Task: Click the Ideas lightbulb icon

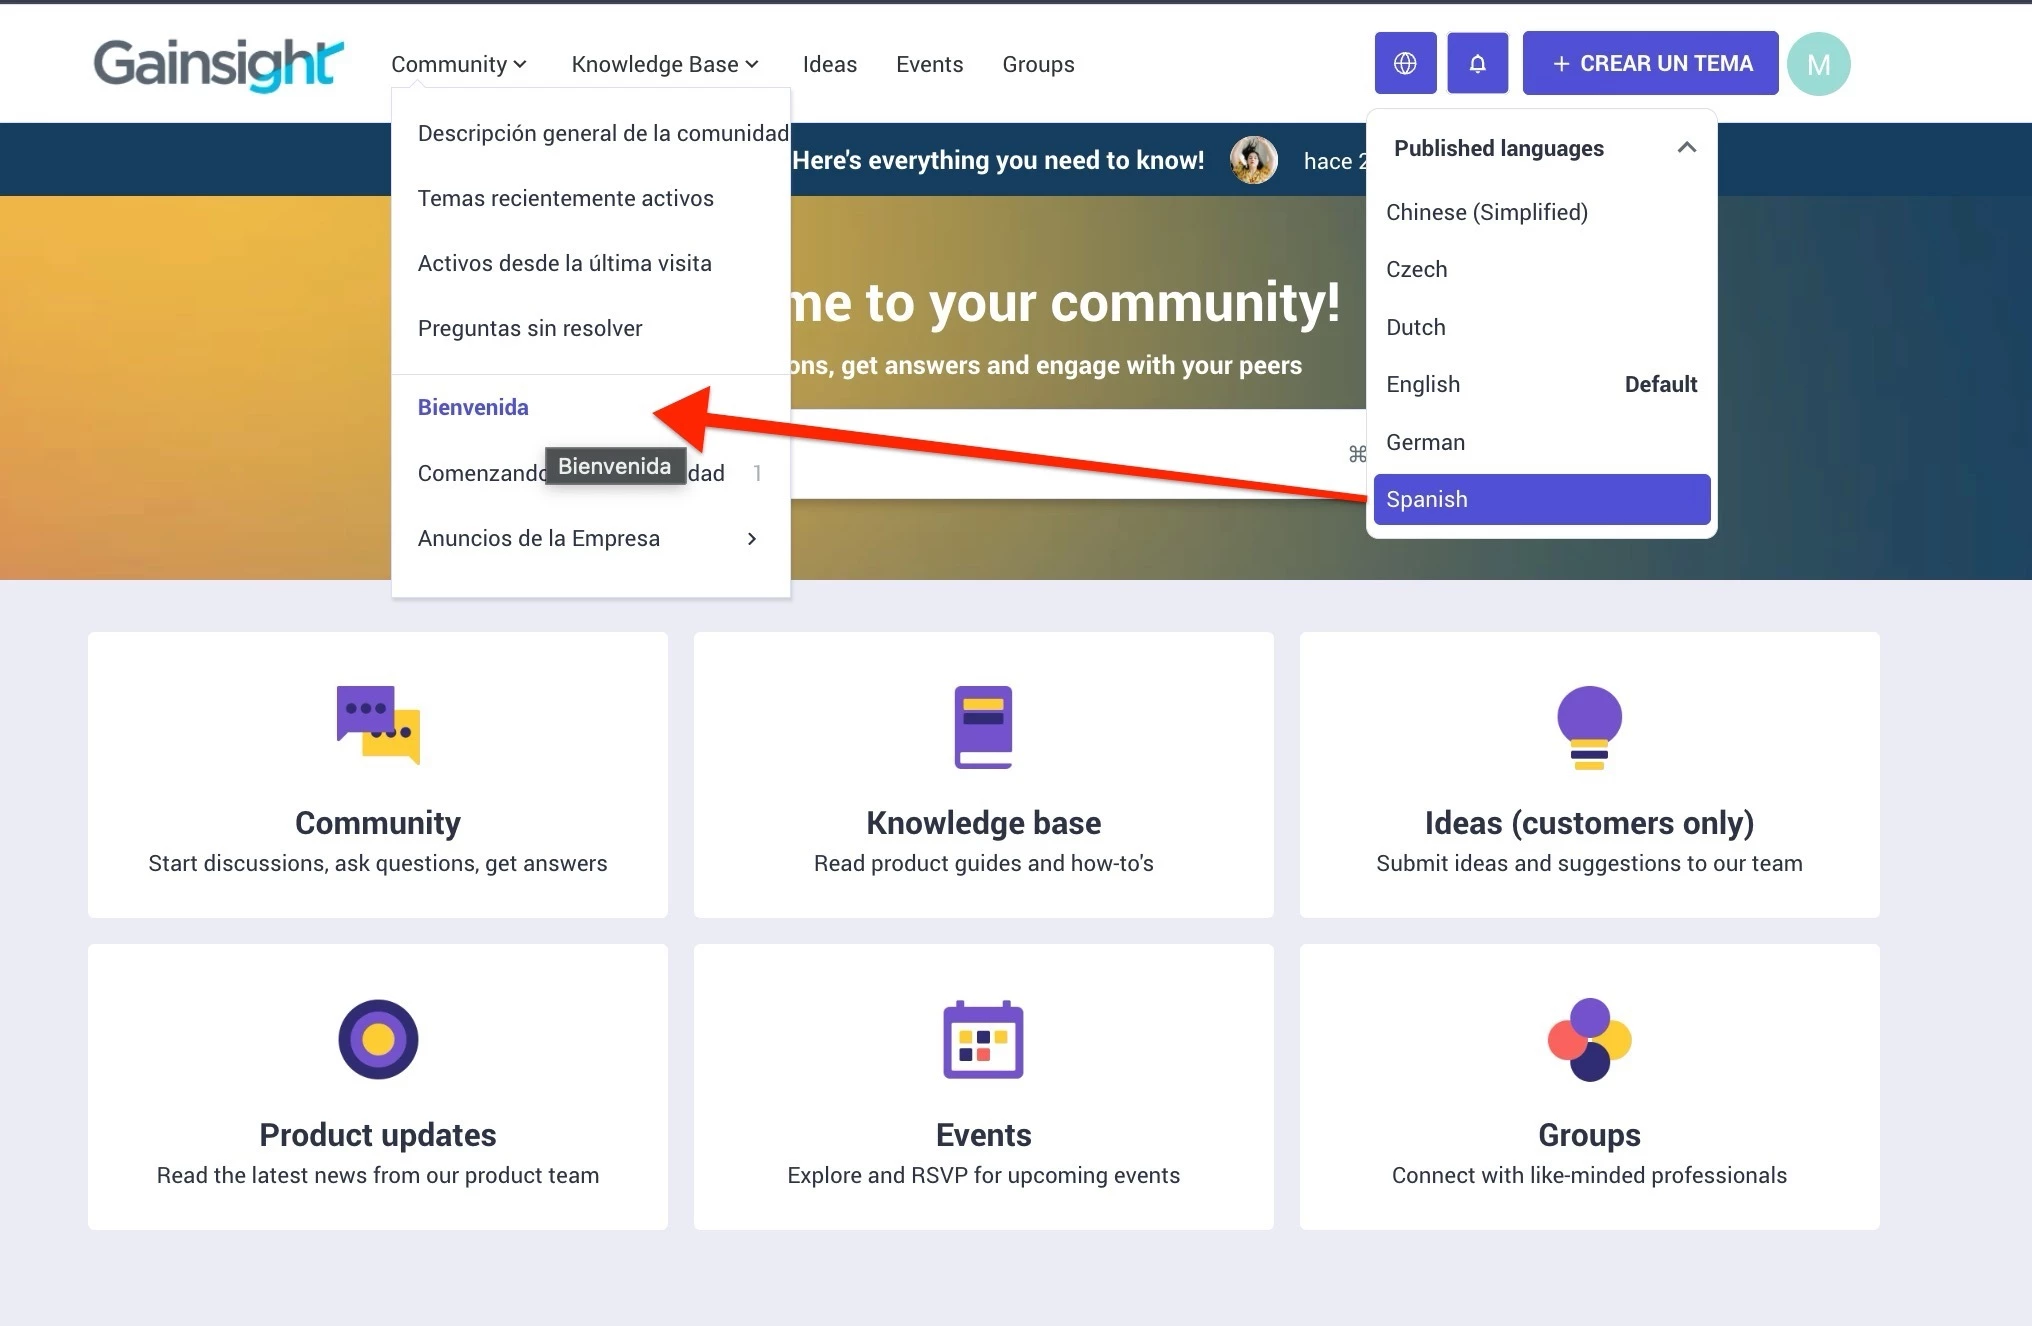Action: tap(1589, 727)
